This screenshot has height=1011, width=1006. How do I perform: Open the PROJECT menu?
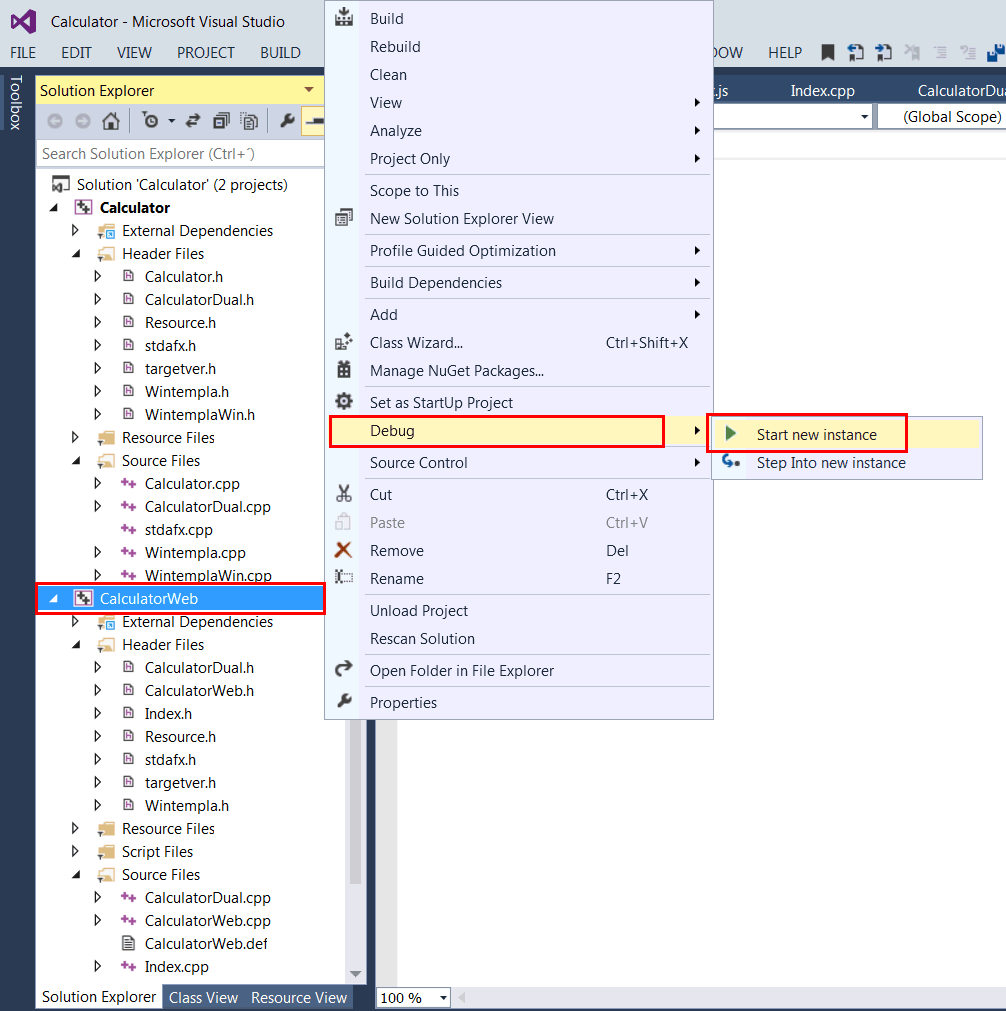tap(206, 53)
